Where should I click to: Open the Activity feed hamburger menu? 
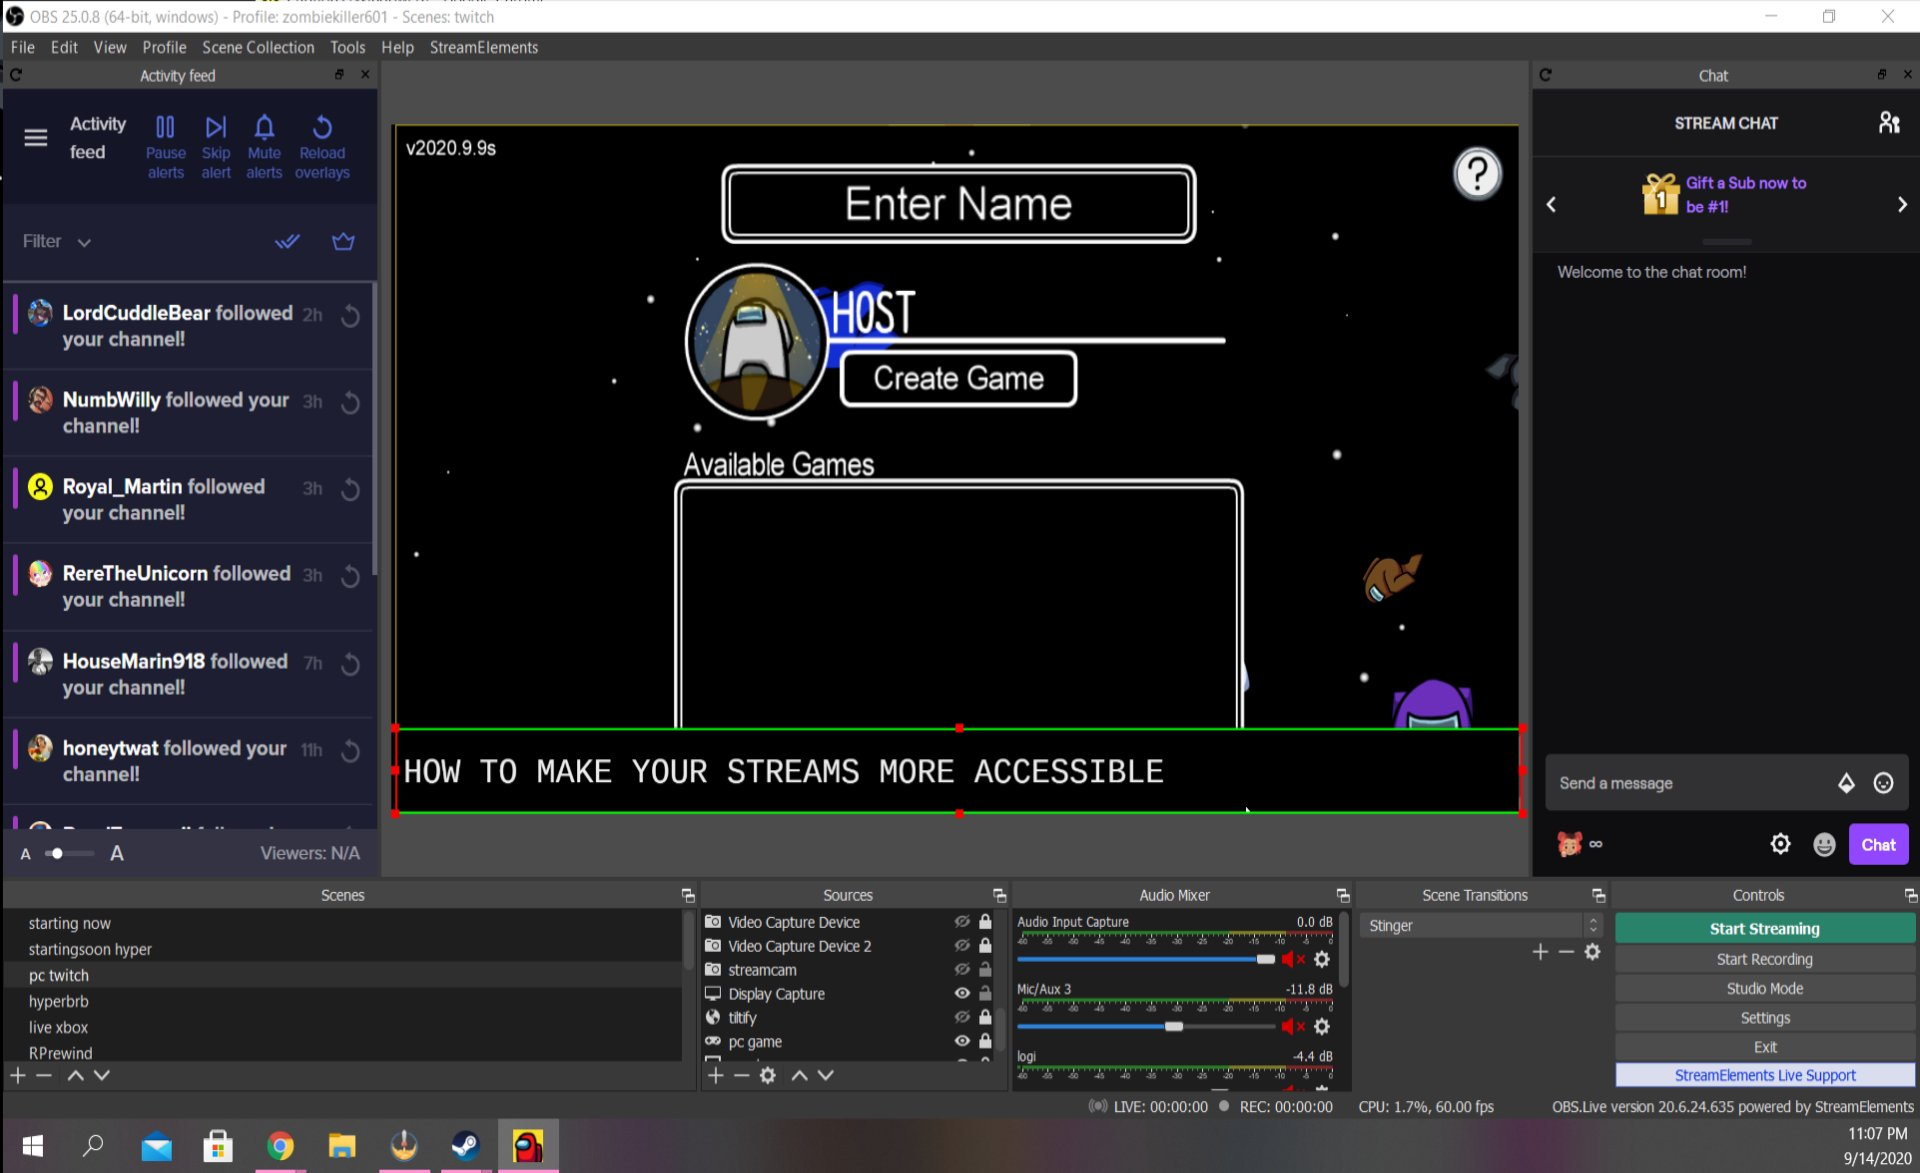36,137
